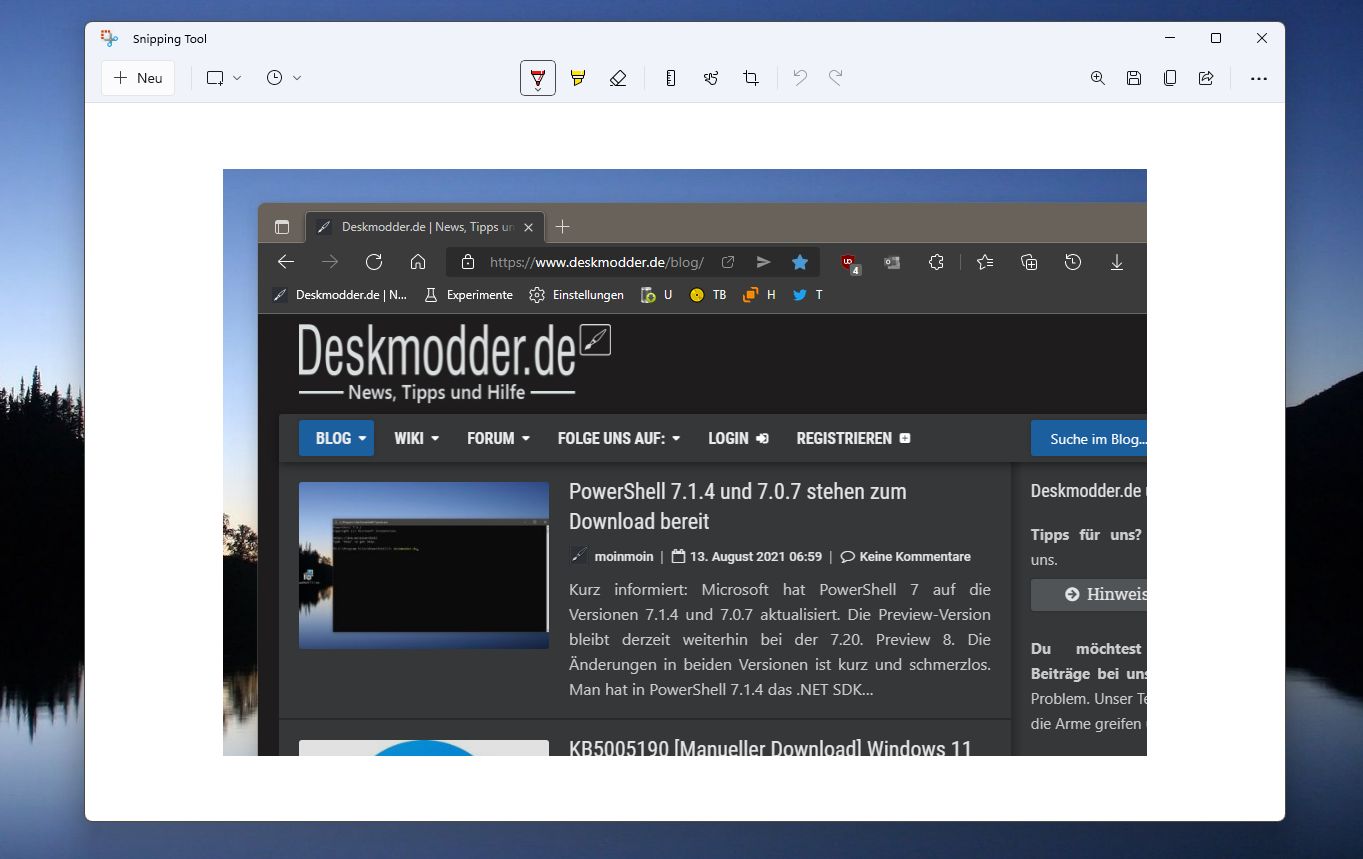Click the Neu button to start a new snip
Image resolution: width=1363 pixels, height=859 pixels.
tap(138, 78)
